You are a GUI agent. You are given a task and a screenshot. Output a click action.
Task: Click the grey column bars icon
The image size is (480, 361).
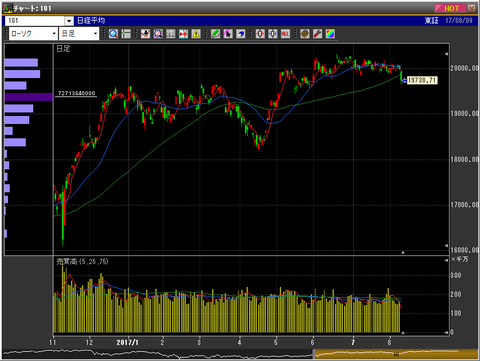(171, 34)
